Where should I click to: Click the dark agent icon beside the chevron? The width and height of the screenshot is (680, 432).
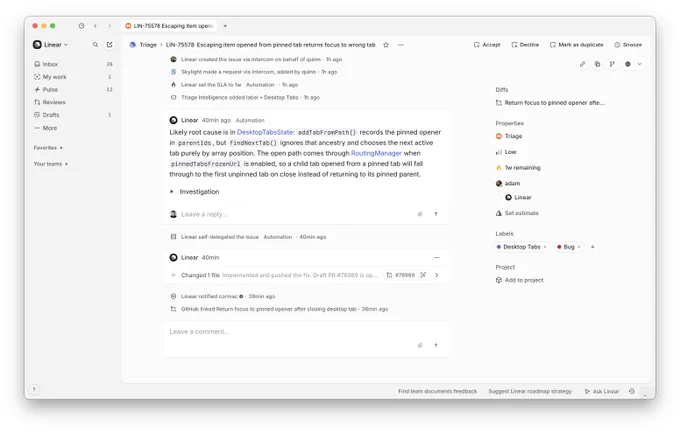click(628, 64)
